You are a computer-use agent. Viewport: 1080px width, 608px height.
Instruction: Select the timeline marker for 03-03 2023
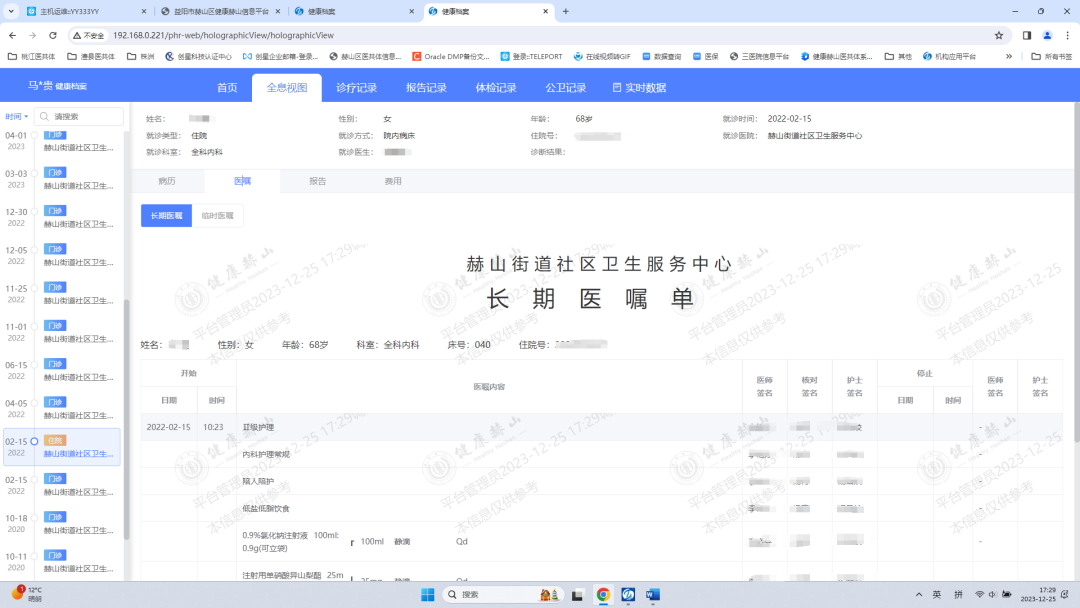click(34, 174)
